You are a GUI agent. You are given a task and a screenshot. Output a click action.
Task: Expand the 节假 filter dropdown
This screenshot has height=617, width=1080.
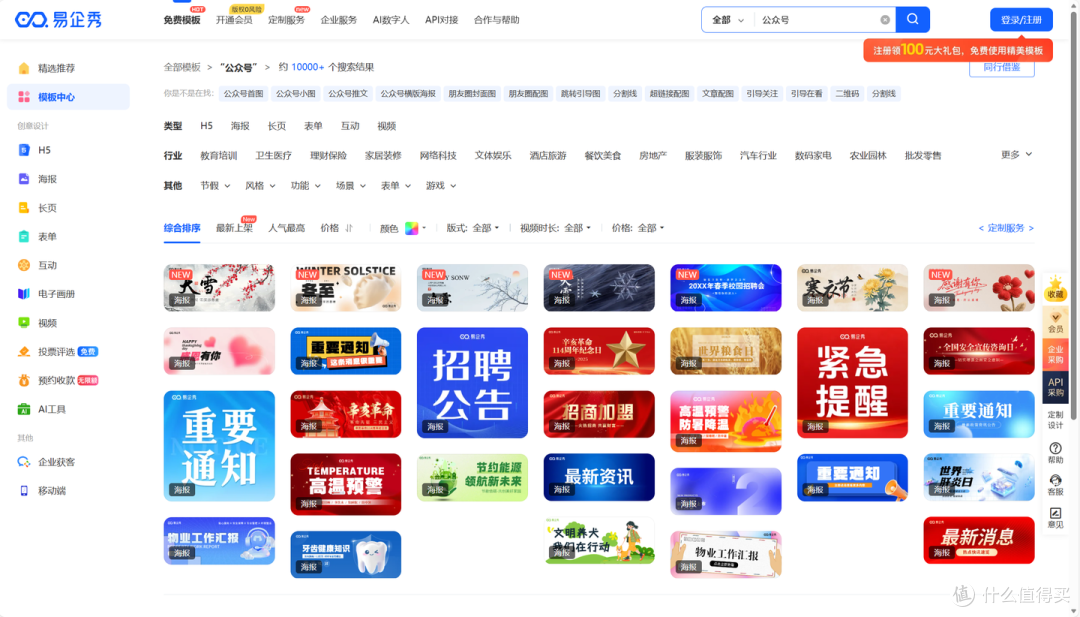coord(214,186)
